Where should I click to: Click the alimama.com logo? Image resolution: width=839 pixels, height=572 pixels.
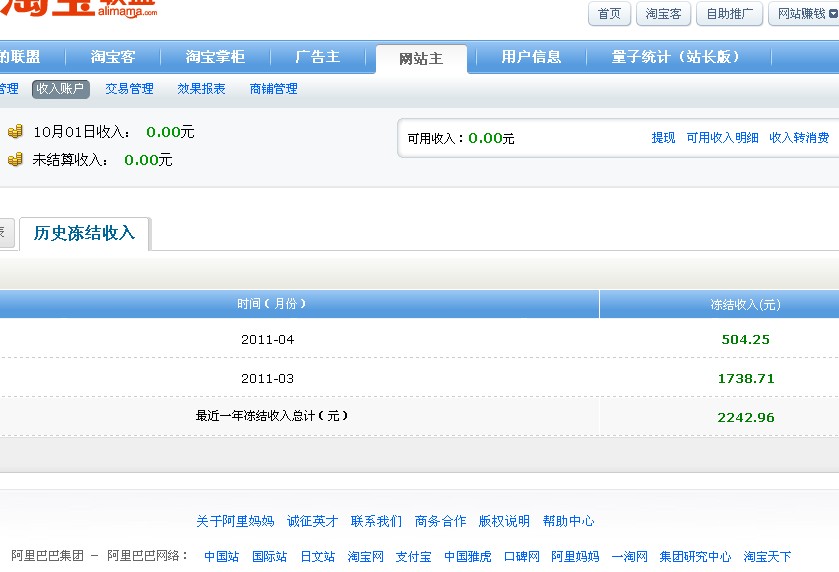tap(79, 9)
